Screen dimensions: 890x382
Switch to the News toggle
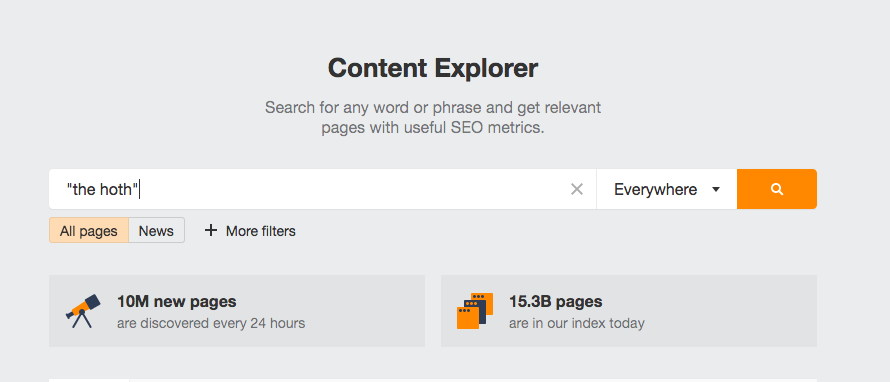[x=156, y=230]
